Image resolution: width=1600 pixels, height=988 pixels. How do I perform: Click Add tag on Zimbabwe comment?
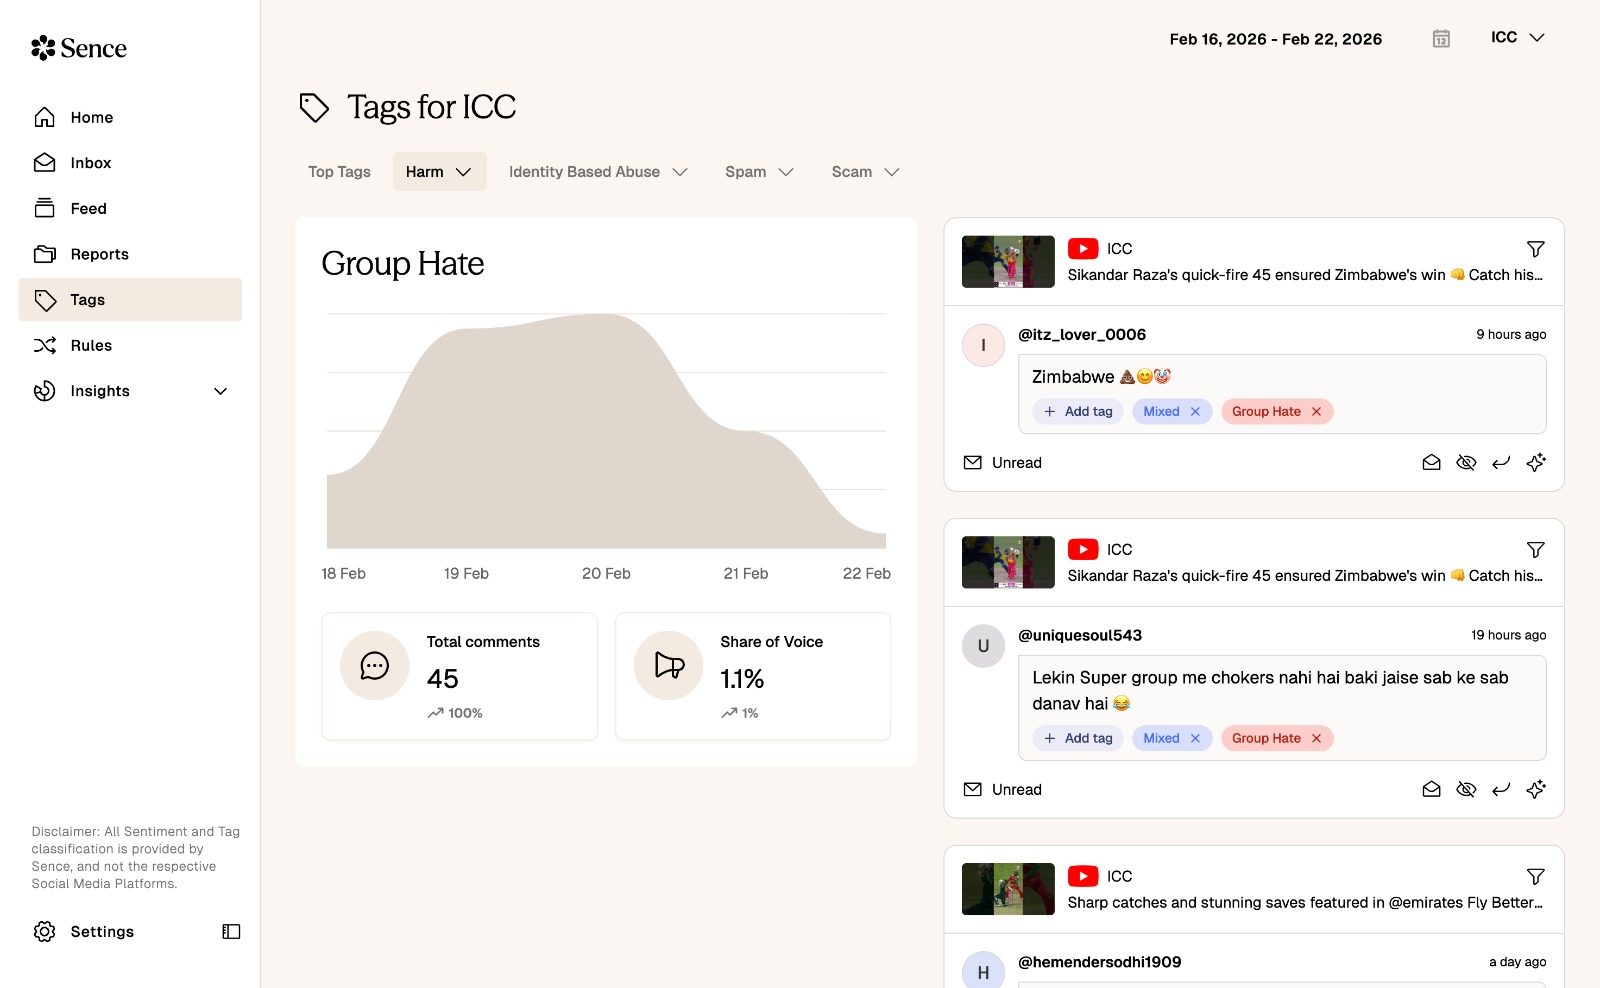point(1078,412)
